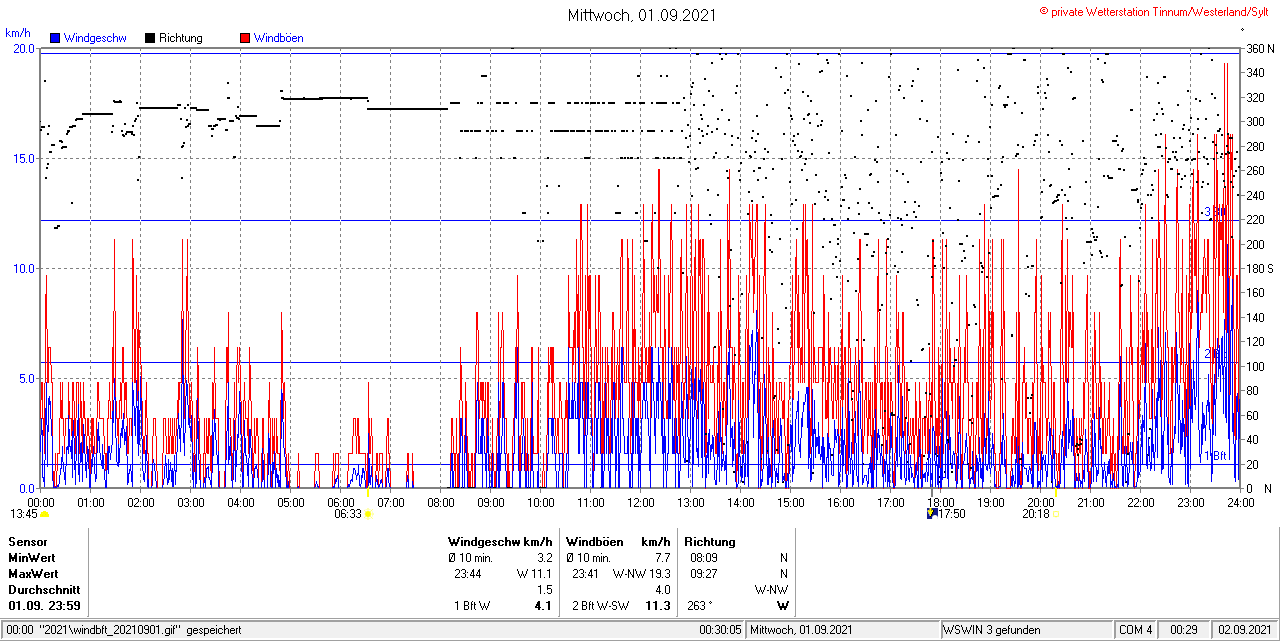Click the Durchschnitt row label

(x=44, y=589)
